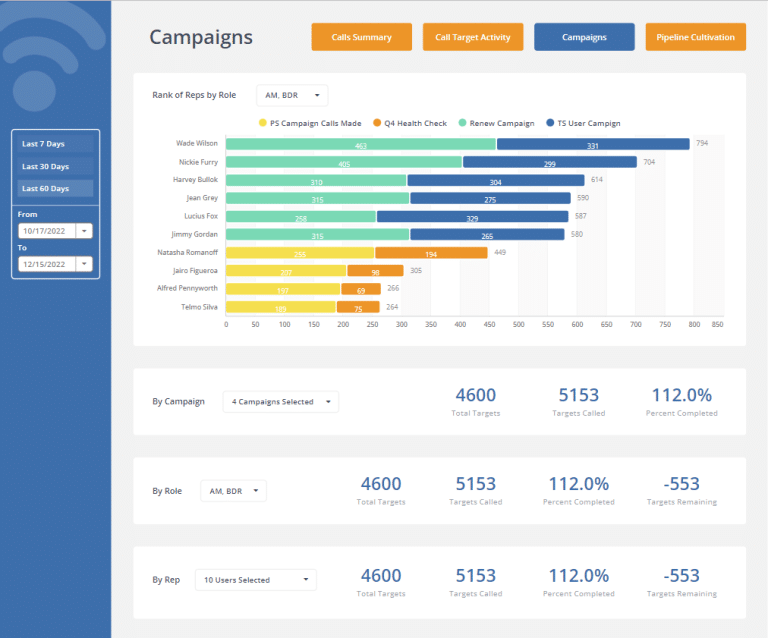Screen dimensions: 768x638
Task: Toggle Renew Campaign legend series
Action: point(463,123)
